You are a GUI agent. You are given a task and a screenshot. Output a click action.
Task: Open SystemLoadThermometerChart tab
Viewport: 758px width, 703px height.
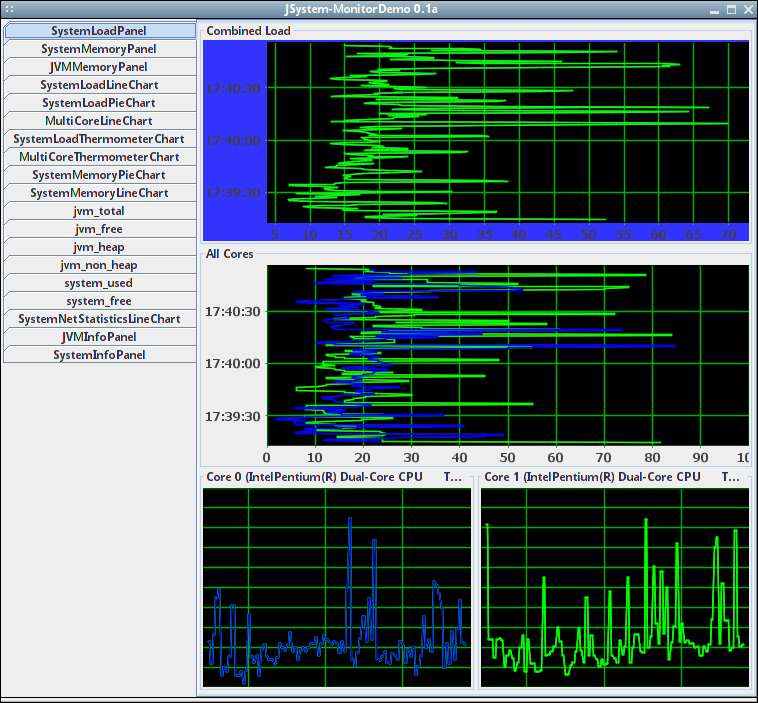(x=100, y=139)
